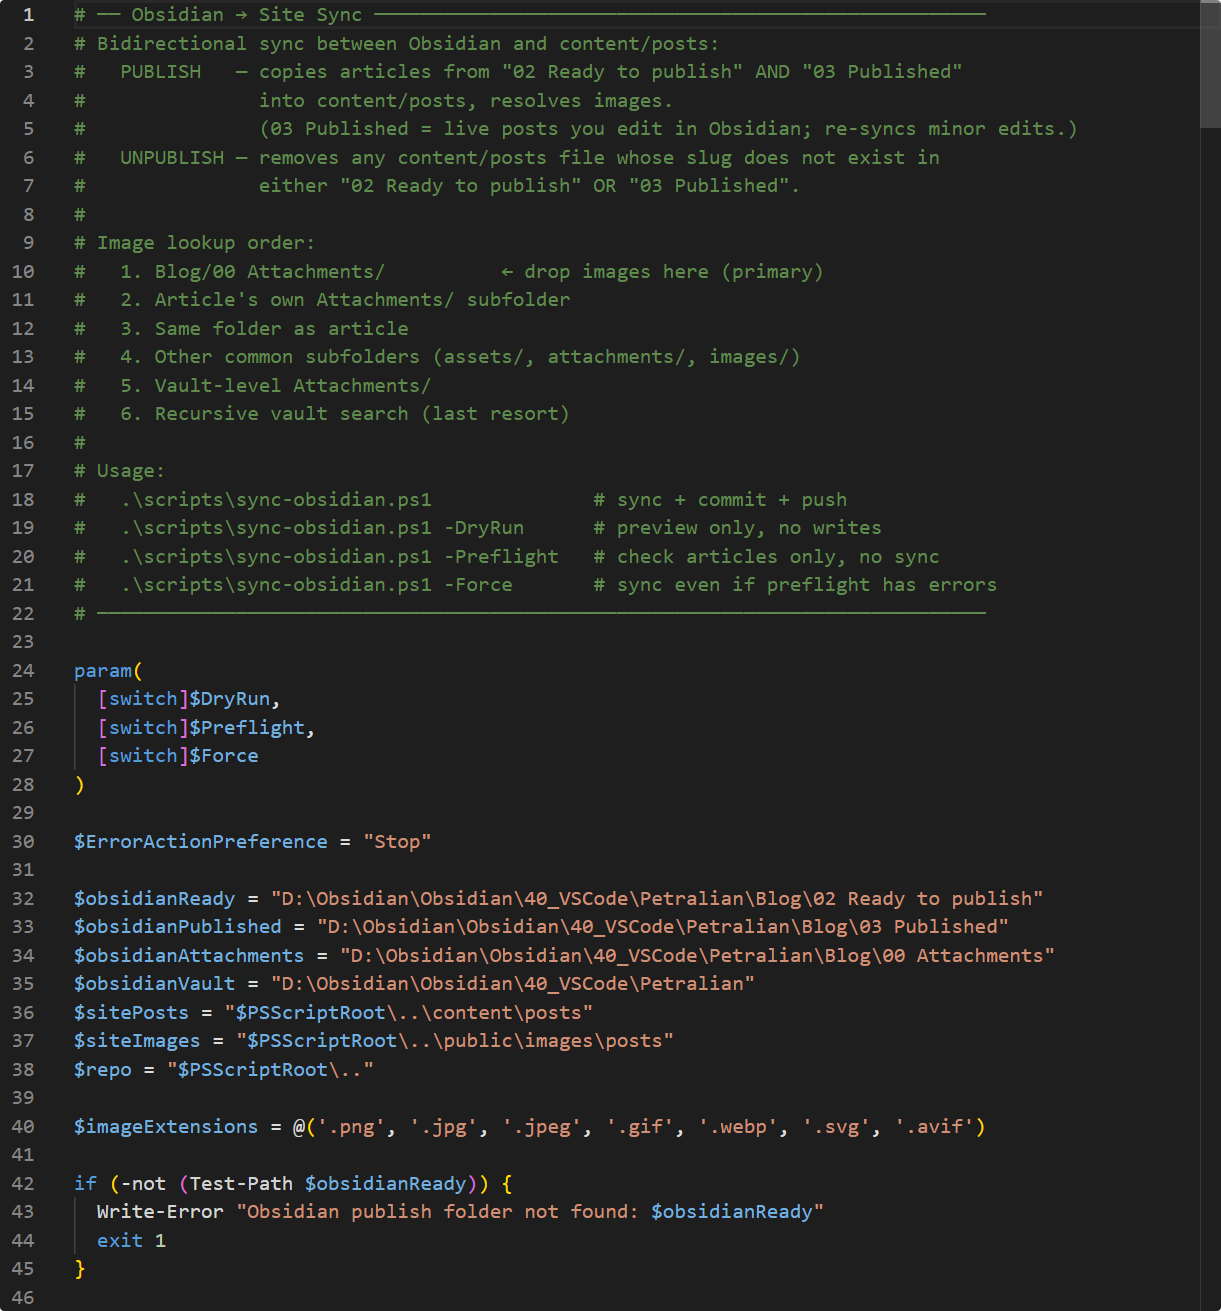
Task: Click the "$obsidianPublished" variable
Action: [178, 927]
